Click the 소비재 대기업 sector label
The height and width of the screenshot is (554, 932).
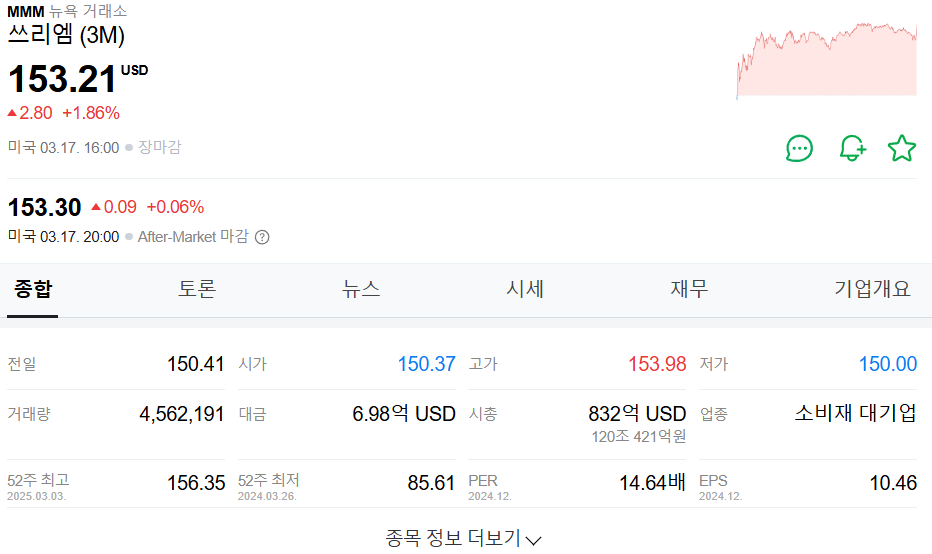[855, 413]
